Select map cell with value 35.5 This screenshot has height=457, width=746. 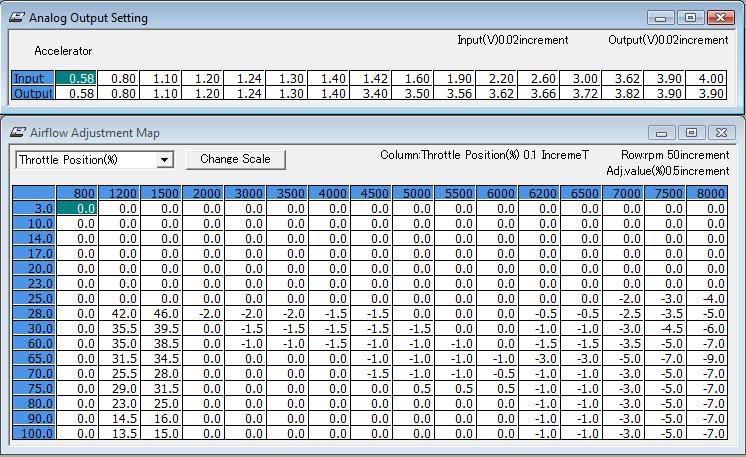pyautogui.click(x=119, y=329)
